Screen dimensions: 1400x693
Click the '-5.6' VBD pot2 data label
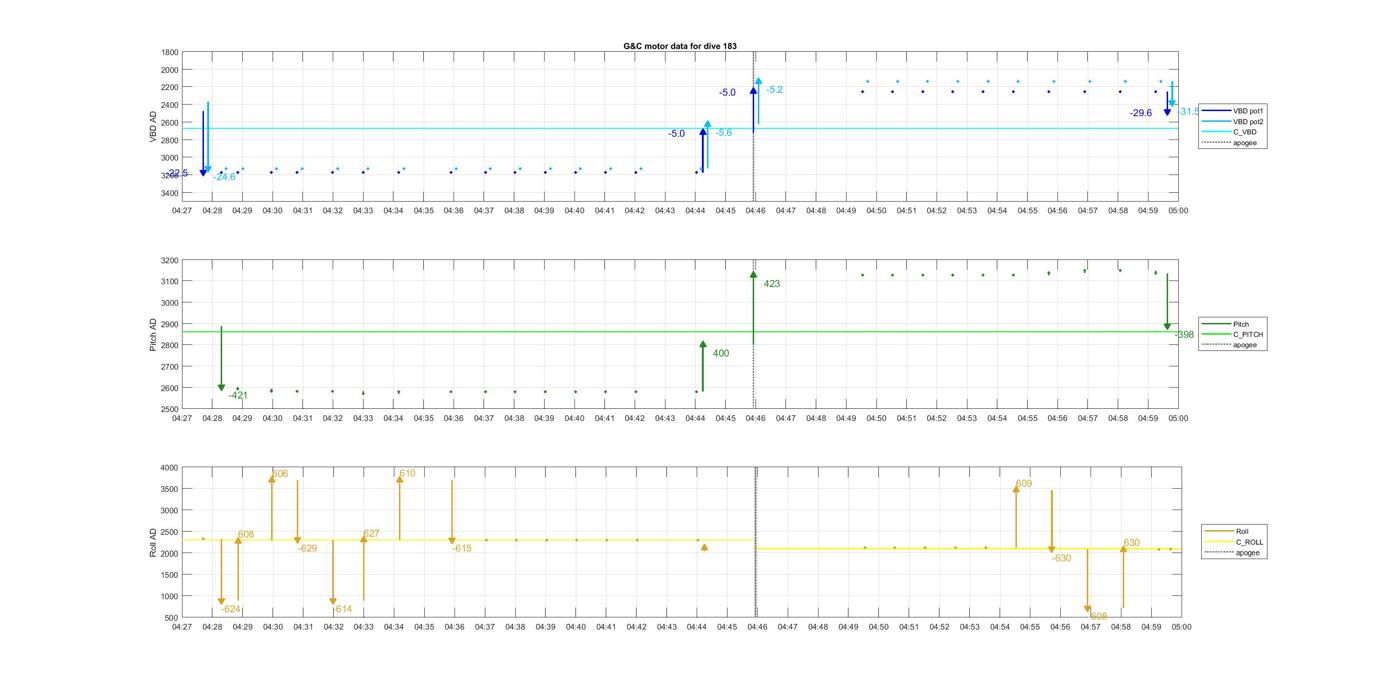coord(723,132)
